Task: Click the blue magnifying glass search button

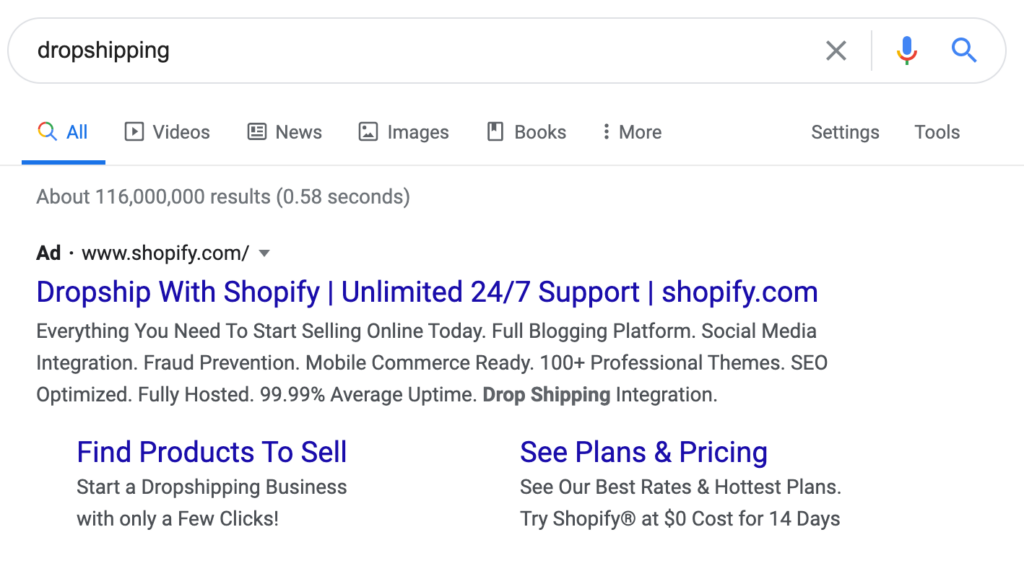Action: coord(964,50)
